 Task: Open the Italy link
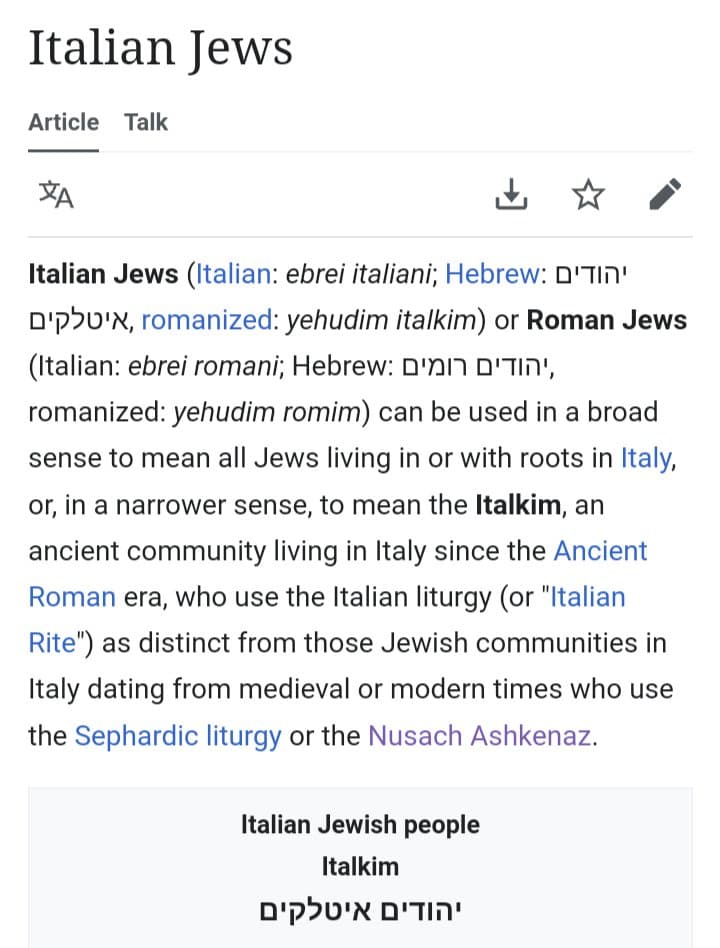click(x=647, y=458)
